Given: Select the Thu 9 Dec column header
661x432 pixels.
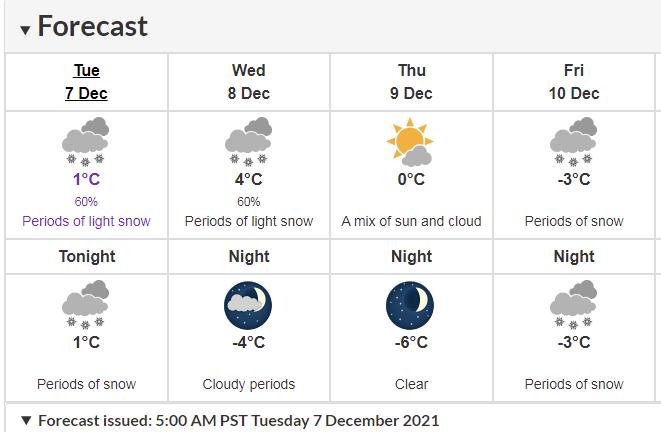Looking at the screenshot, I should coord(411,82).
